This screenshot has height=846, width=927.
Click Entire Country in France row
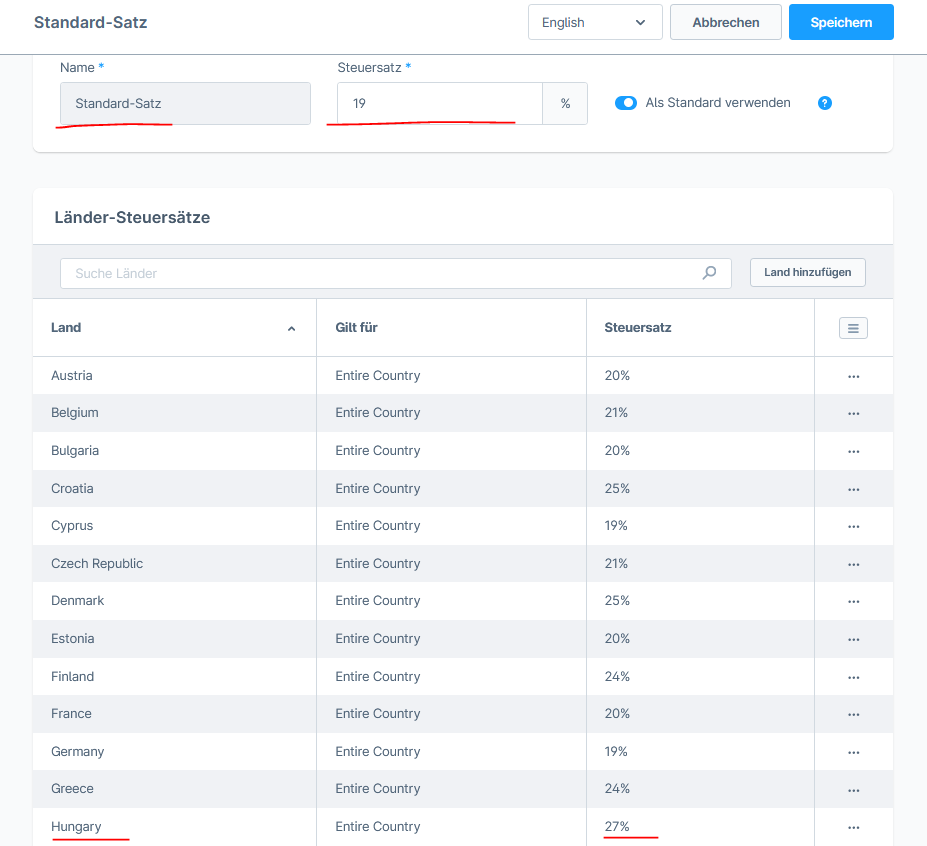(378, 714)
